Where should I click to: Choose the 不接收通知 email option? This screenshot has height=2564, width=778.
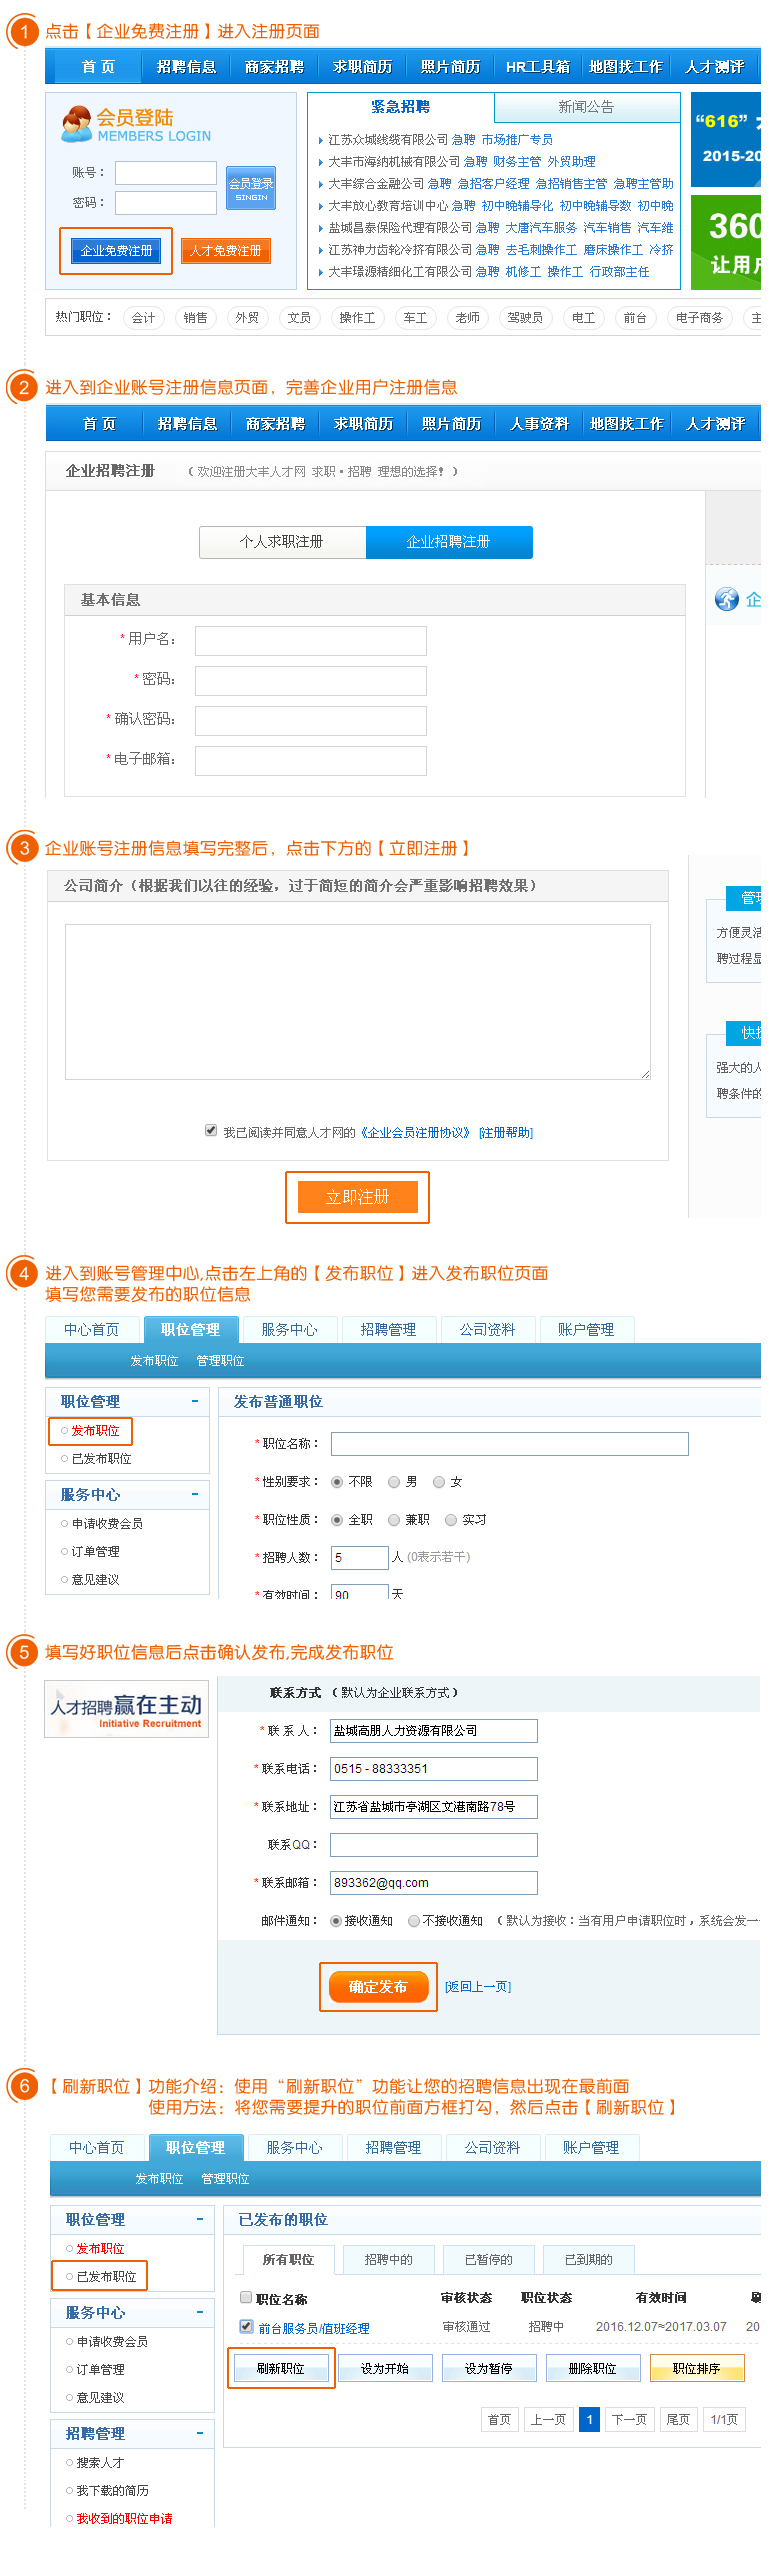click(x=414, y=1921)
